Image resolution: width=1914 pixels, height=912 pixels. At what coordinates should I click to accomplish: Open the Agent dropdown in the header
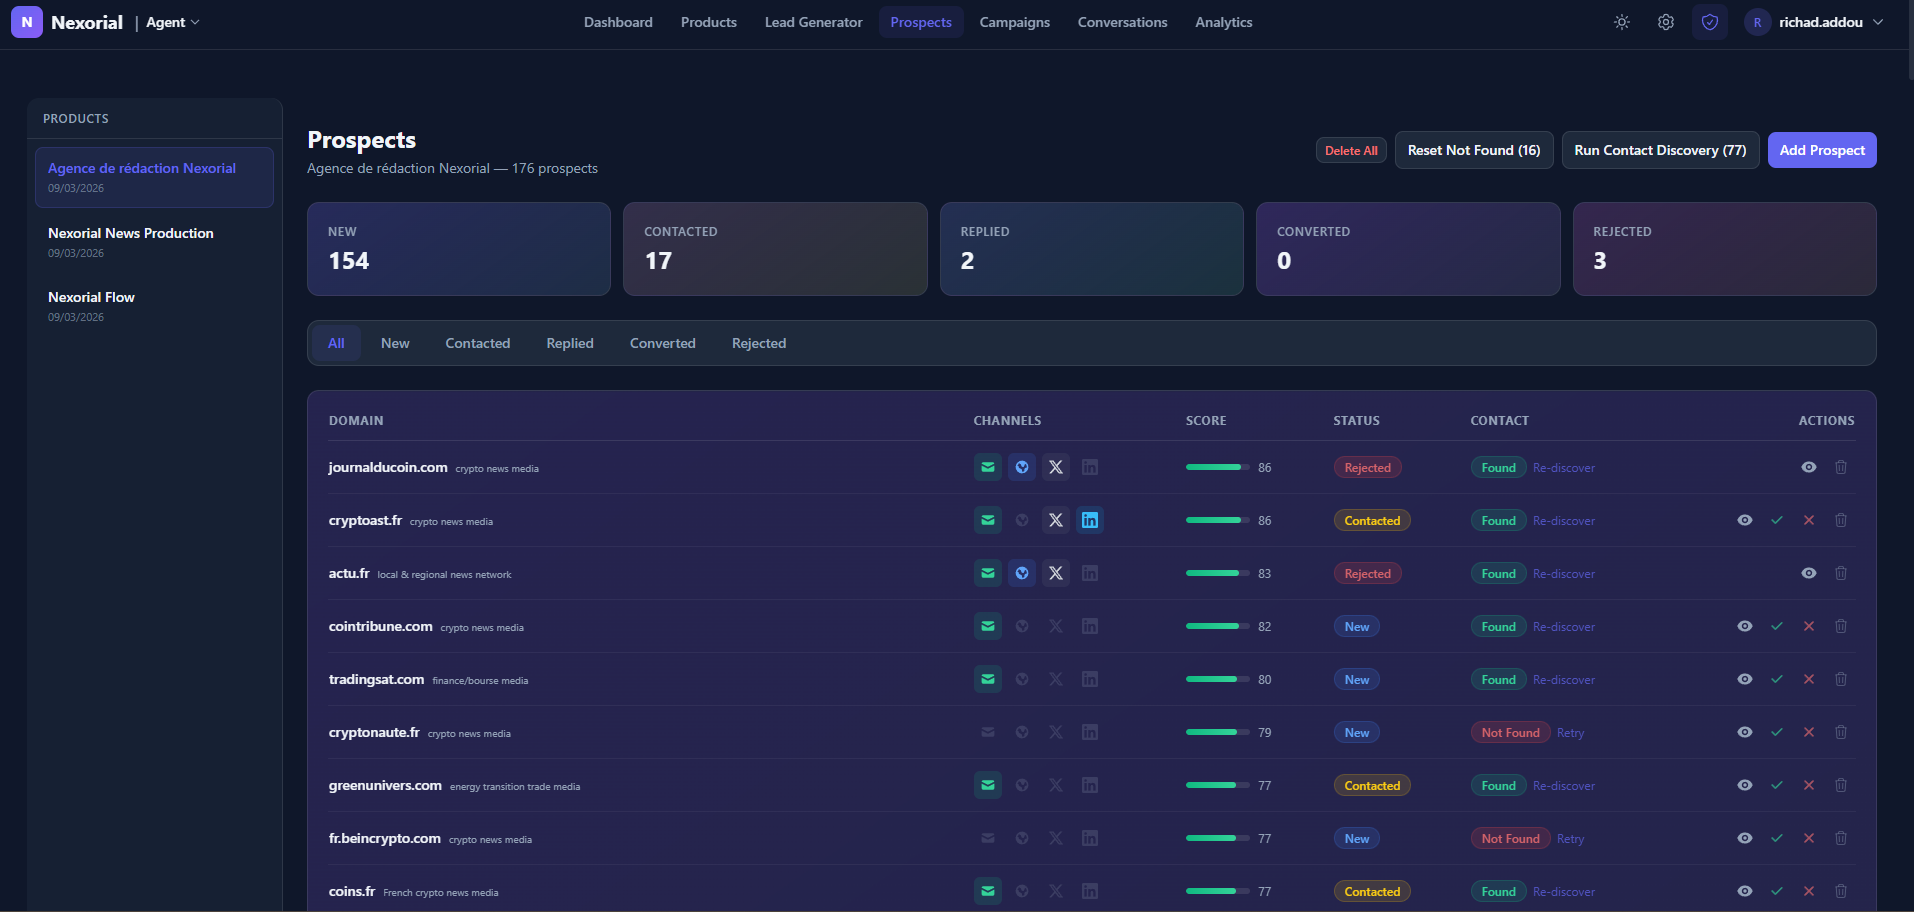pyautogui.click(x=170, y=21)
